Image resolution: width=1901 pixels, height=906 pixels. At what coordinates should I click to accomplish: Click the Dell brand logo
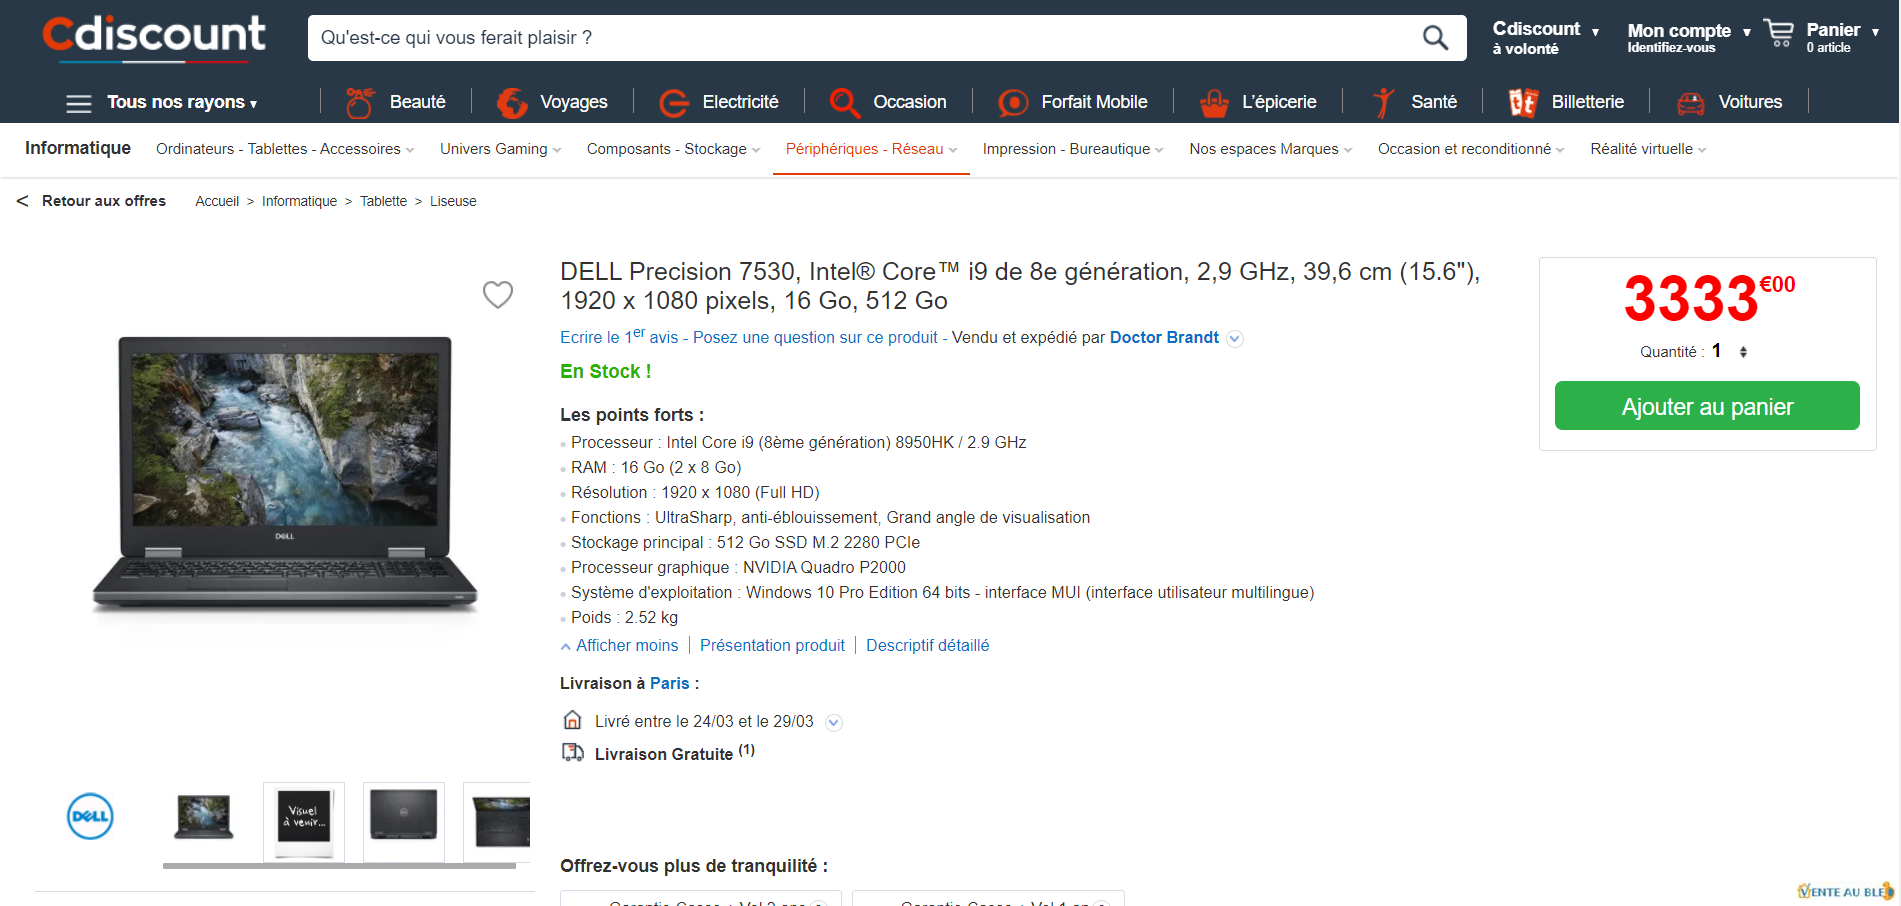[90, 816]
